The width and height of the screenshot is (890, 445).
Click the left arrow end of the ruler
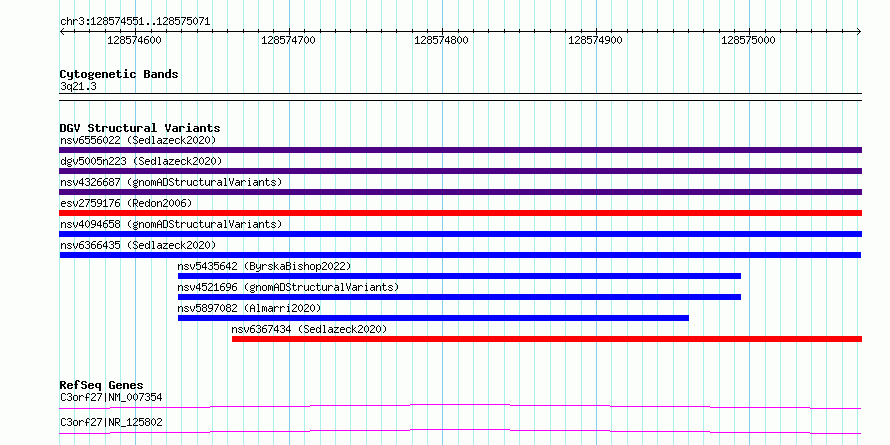(62, 31)
